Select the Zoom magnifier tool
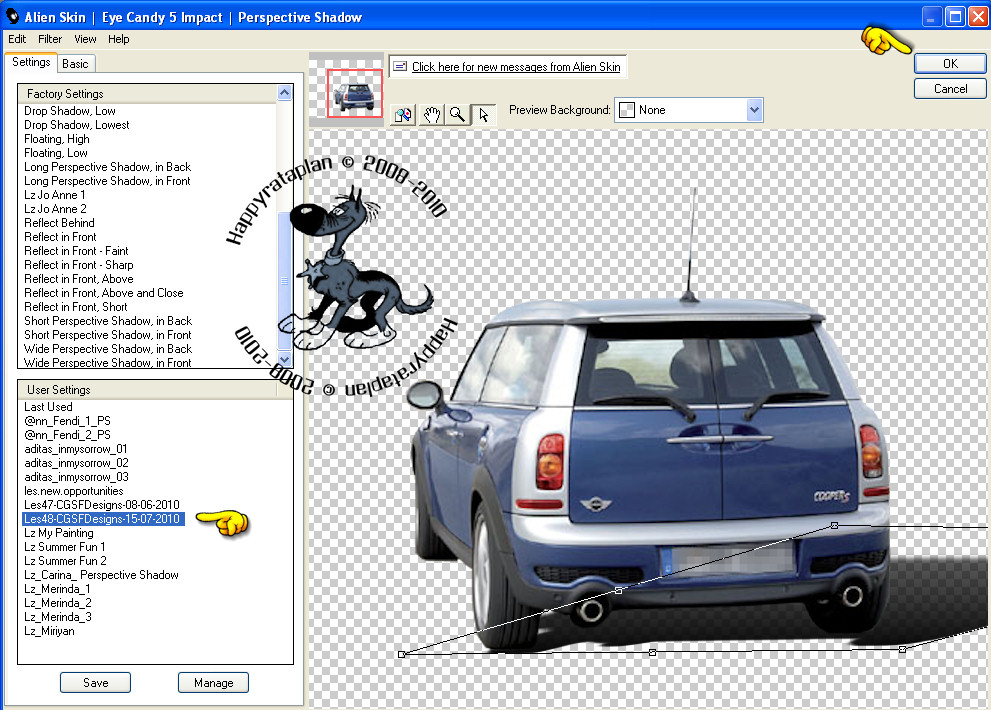This screenshot has width=991, height=710. click(x=457, y=114)
